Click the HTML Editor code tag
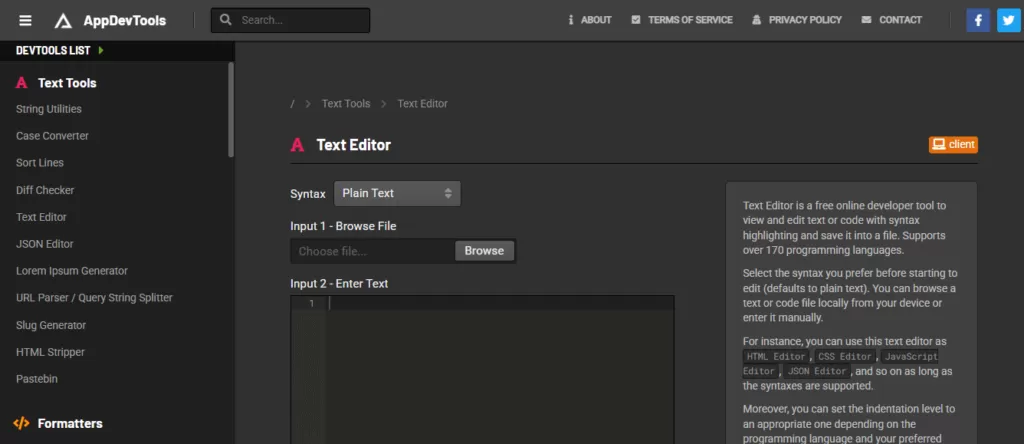Image resolution: width=1024 pixels, height=444 pixels. point(776,357)
